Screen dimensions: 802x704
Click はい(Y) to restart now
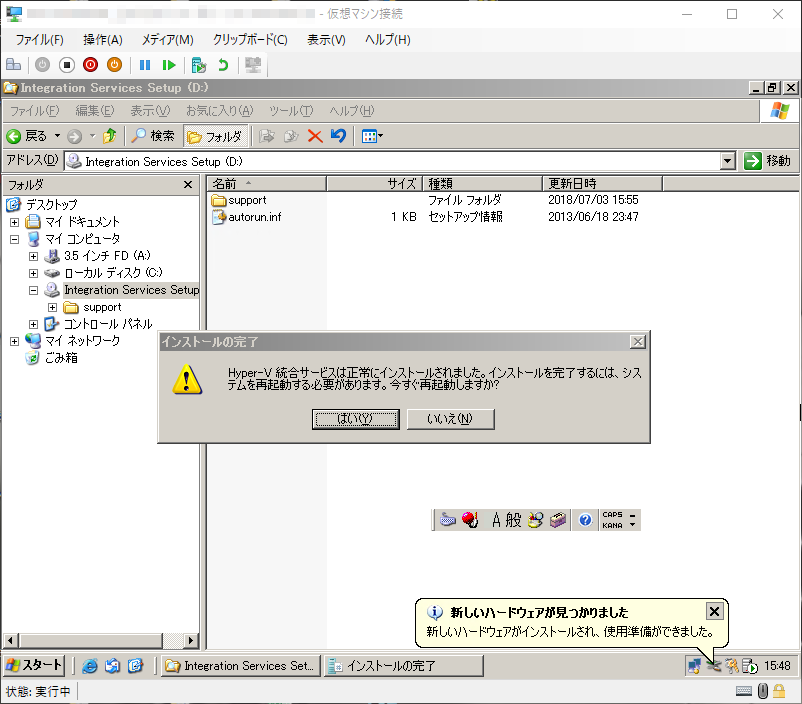[355, 419]
